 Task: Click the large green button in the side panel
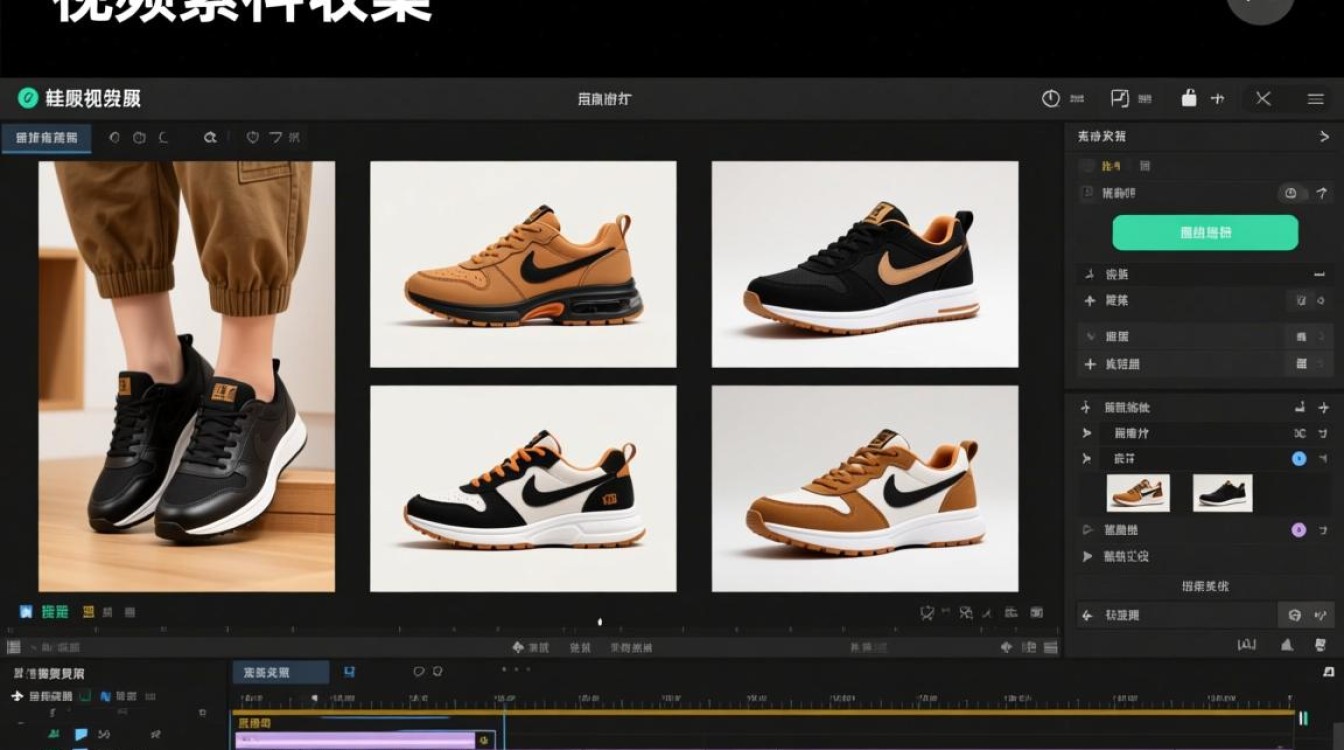pyautogui.click(x=1205, y=233)
